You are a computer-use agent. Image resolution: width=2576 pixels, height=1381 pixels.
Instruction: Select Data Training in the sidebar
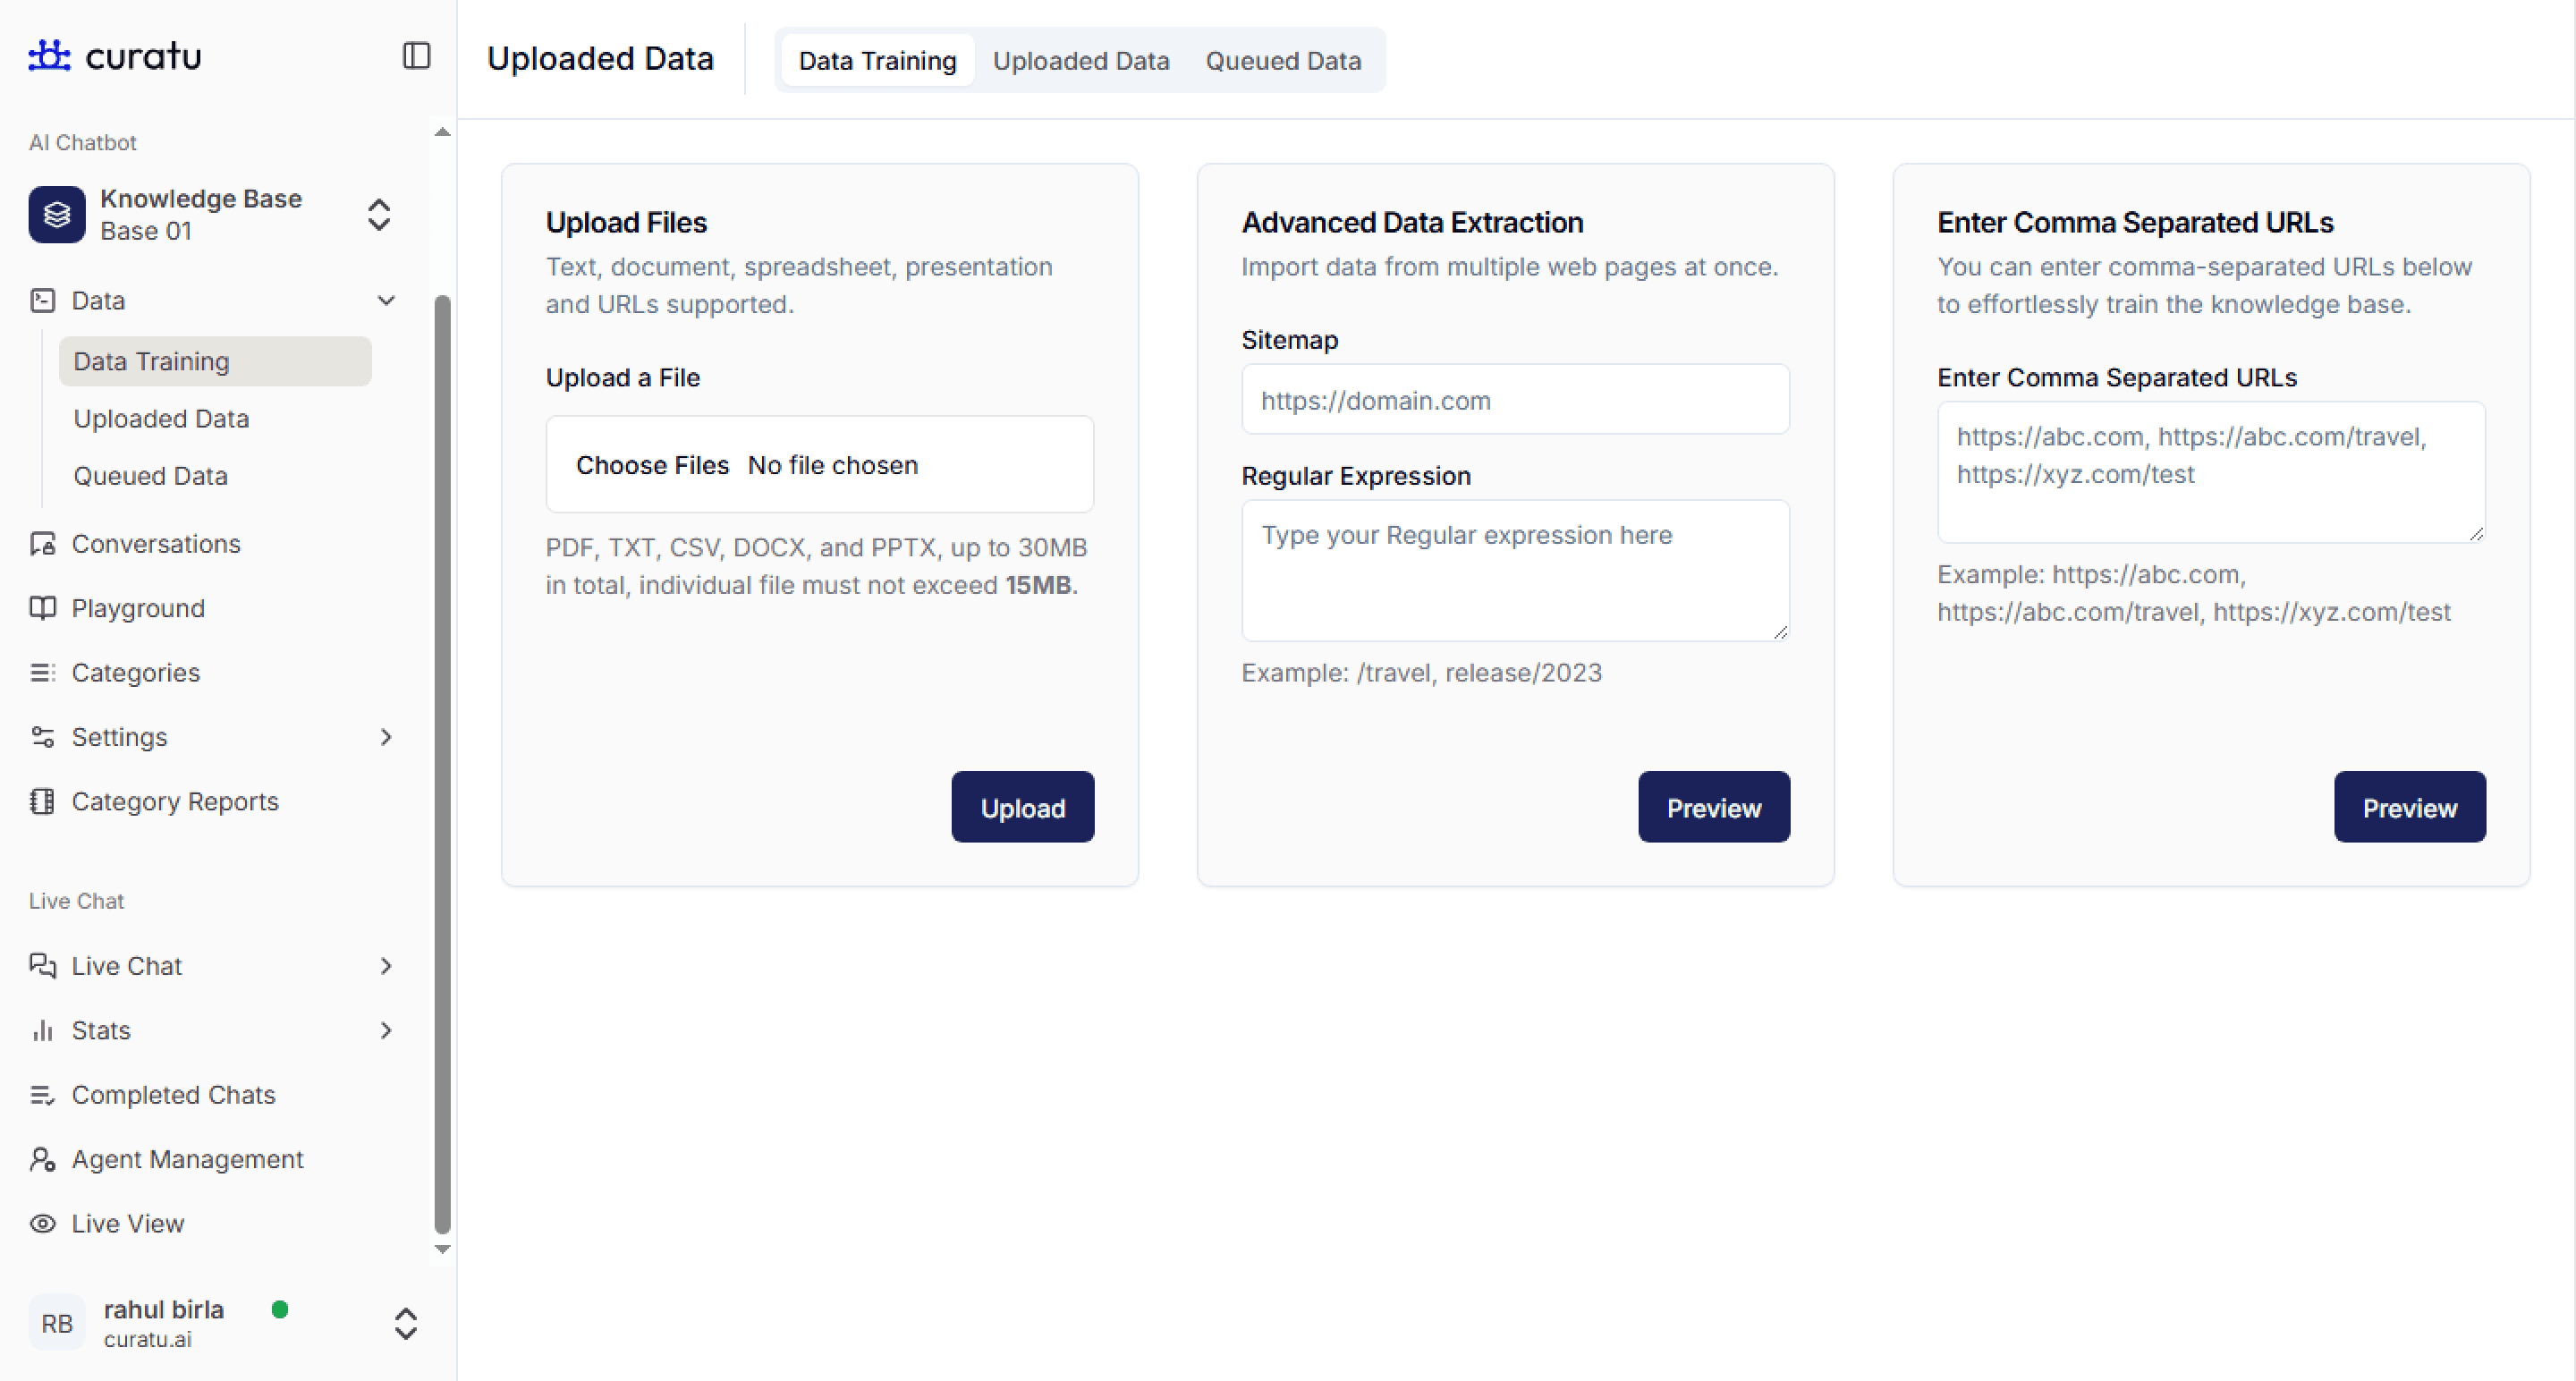point(215,361)
